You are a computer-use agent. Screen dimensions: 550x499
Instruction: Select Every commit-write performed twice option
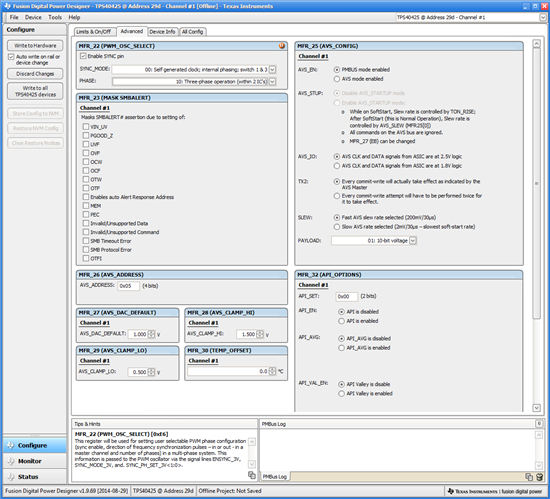click(x=337, y=196)
